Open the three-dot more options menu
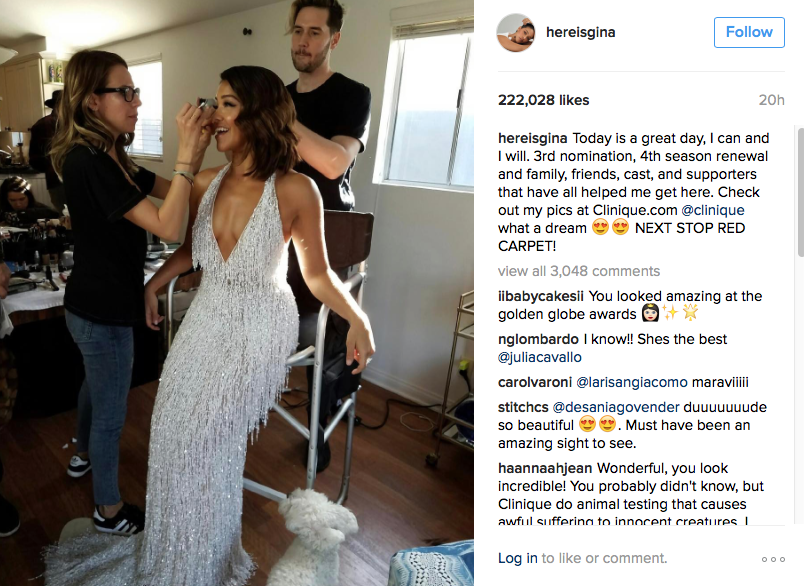804x586 pixels. [773, 559]
